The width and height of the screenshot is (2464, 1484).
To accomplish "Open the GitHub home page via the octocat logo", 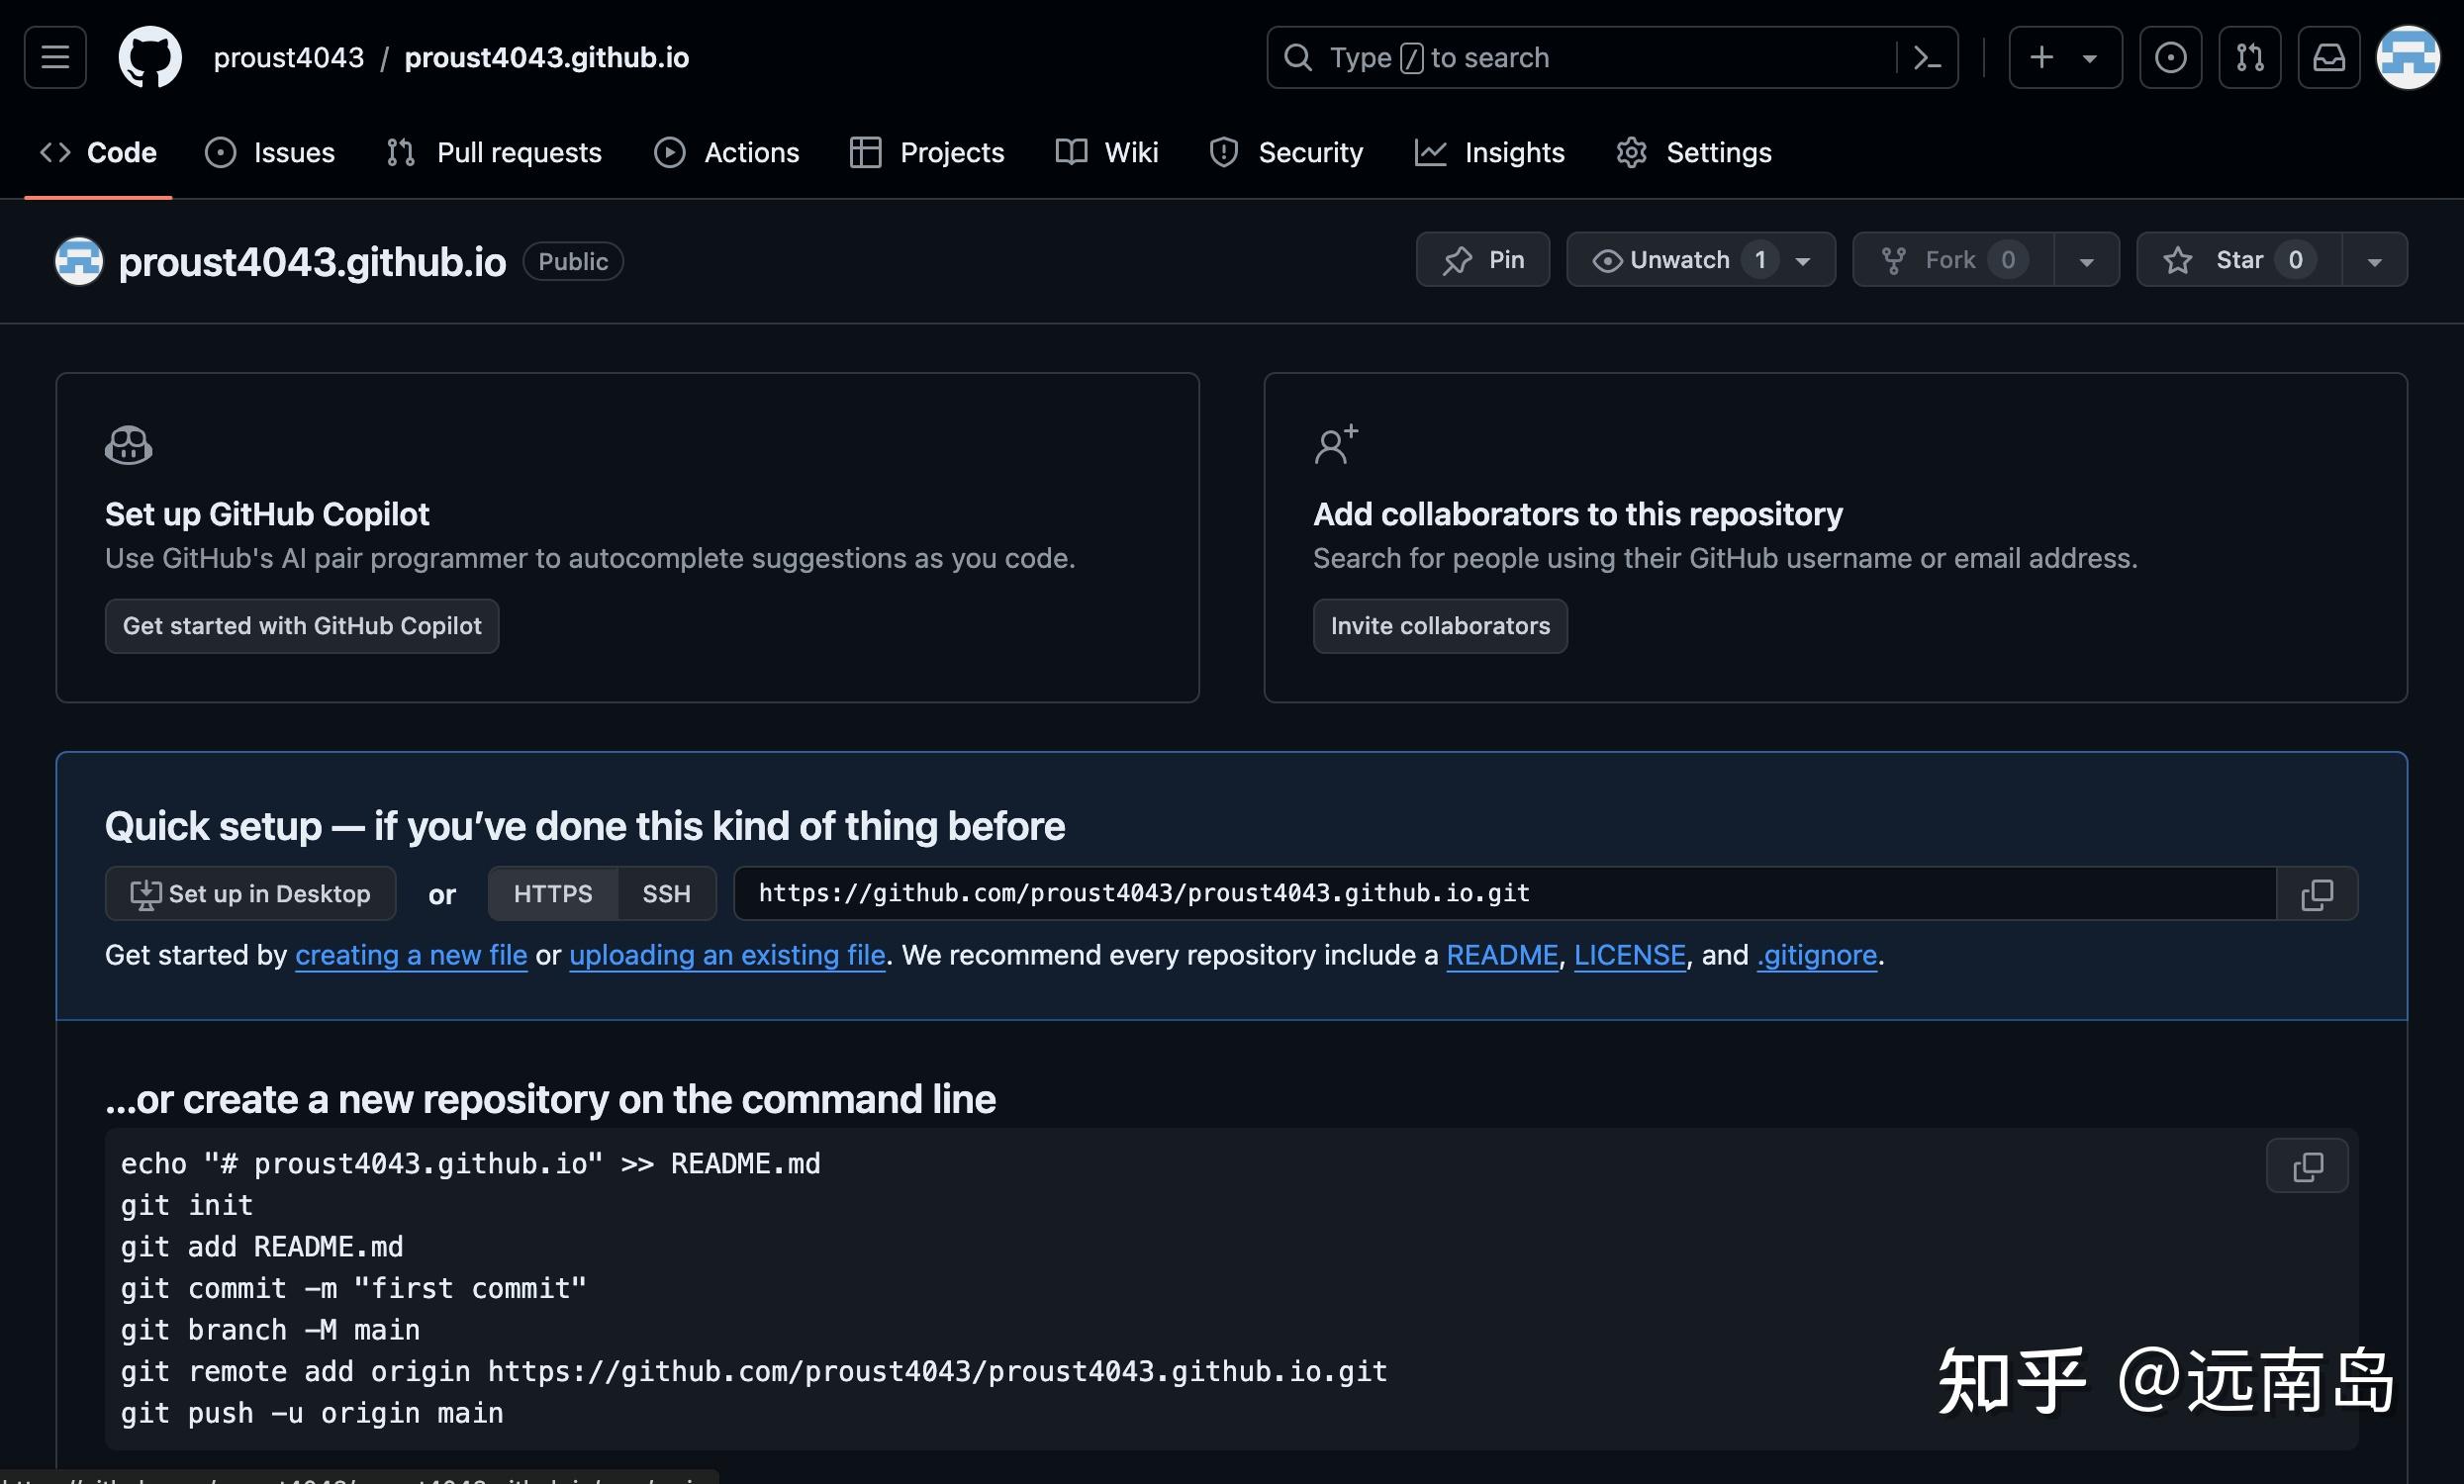I will pos(150,57).
